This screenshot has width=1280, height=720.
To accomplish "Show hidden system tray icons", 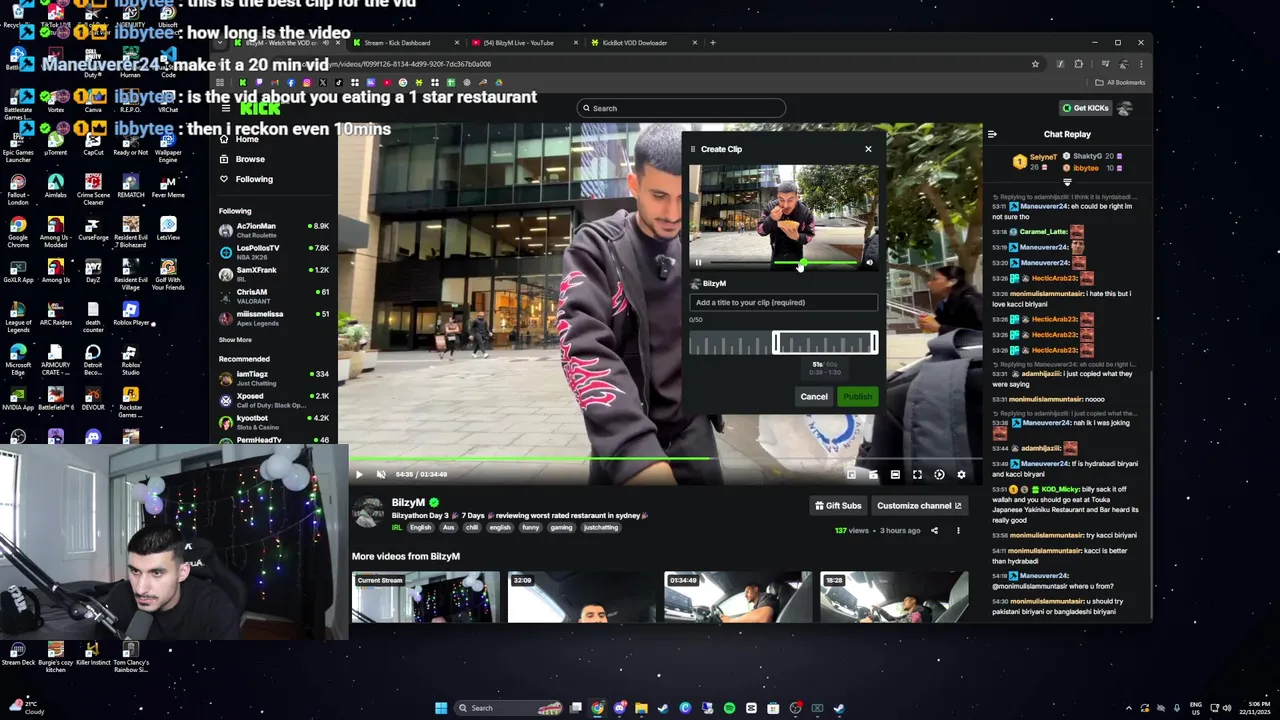I will click(1129, 708).
